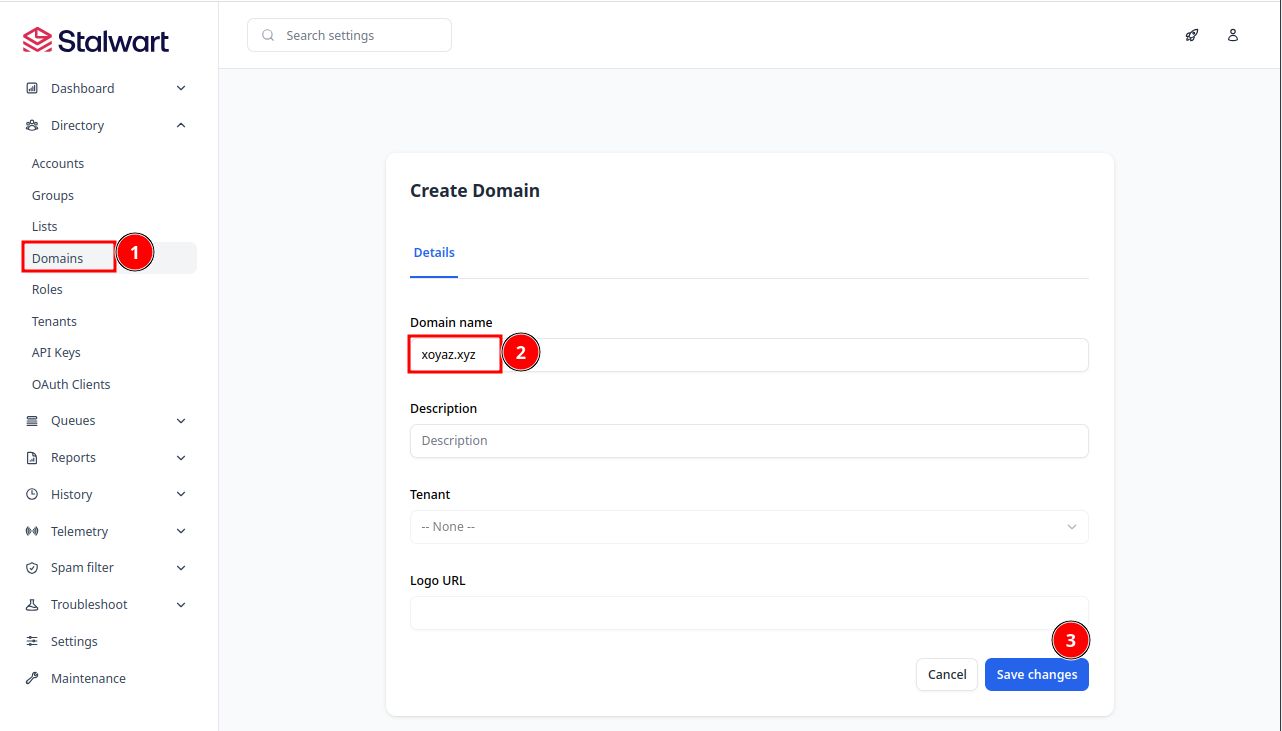Click the Description input field

748,441
